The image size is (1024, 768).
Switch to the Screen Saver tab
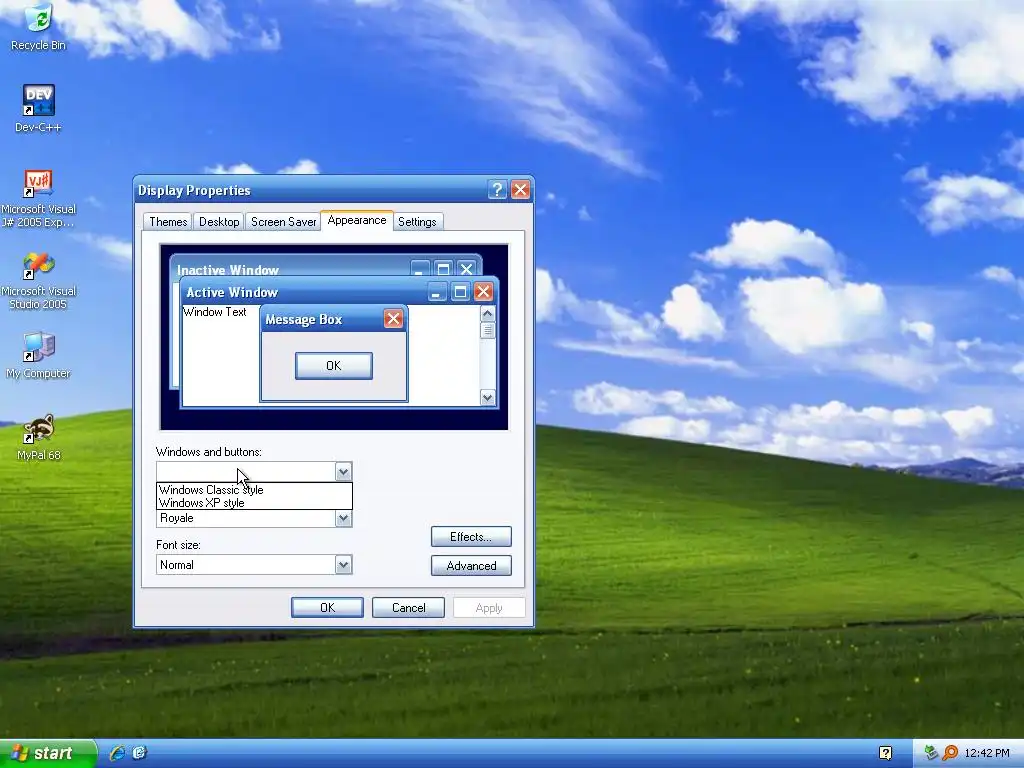tap(283, 222)
